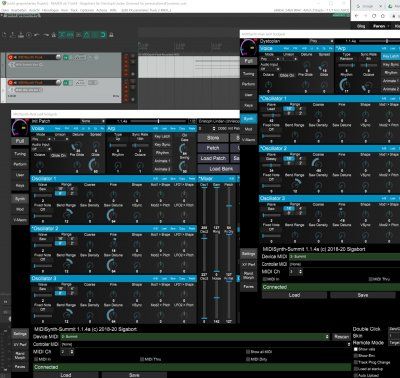Click the new project icon in REAPER toolbar
Screen dimensions: 400x378
pos(5,35)
